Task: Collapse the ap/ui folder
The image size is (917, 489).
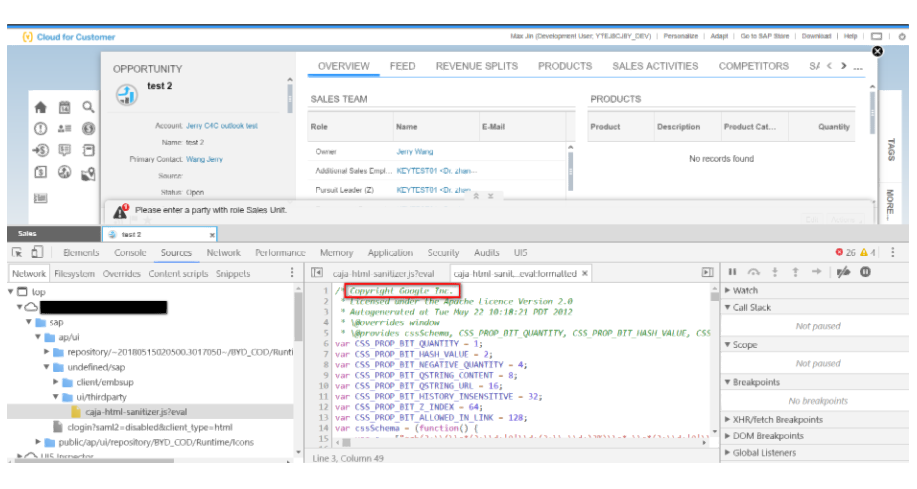Action: [x=38, y=337]
